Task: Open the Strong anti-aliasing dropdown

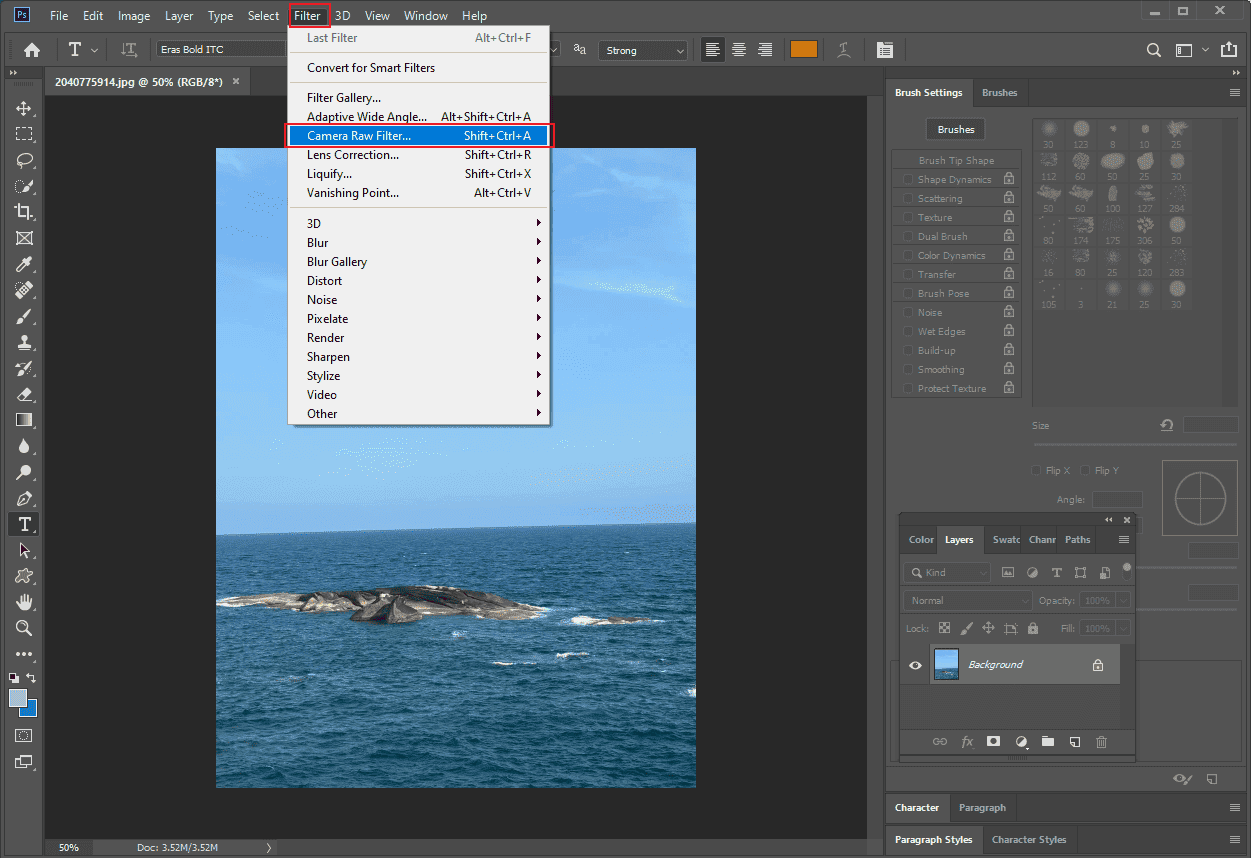Action: 643,49
